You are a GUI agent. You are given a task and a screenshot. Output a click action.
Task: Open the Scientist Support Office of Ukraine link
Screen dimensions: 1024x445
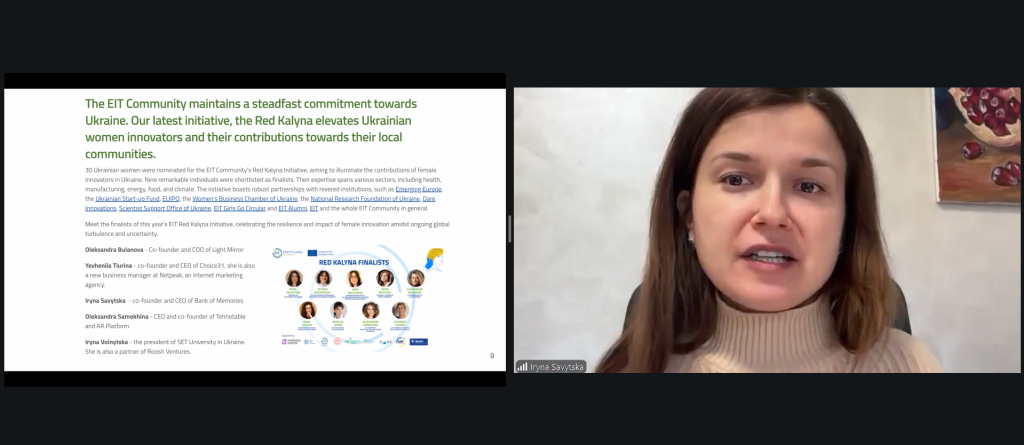(x=165, y=208)
